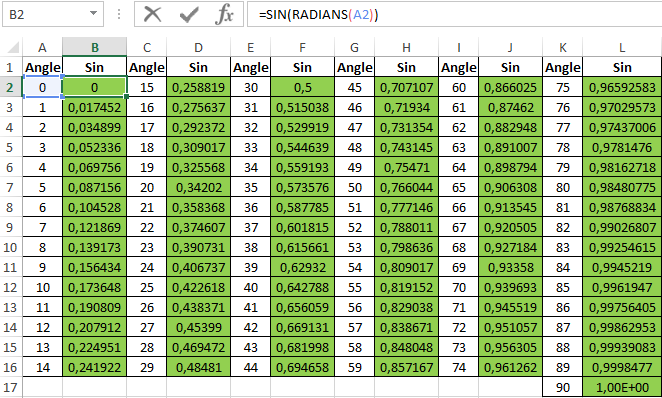
Task: Select column C header
Action: coord(147,47)
